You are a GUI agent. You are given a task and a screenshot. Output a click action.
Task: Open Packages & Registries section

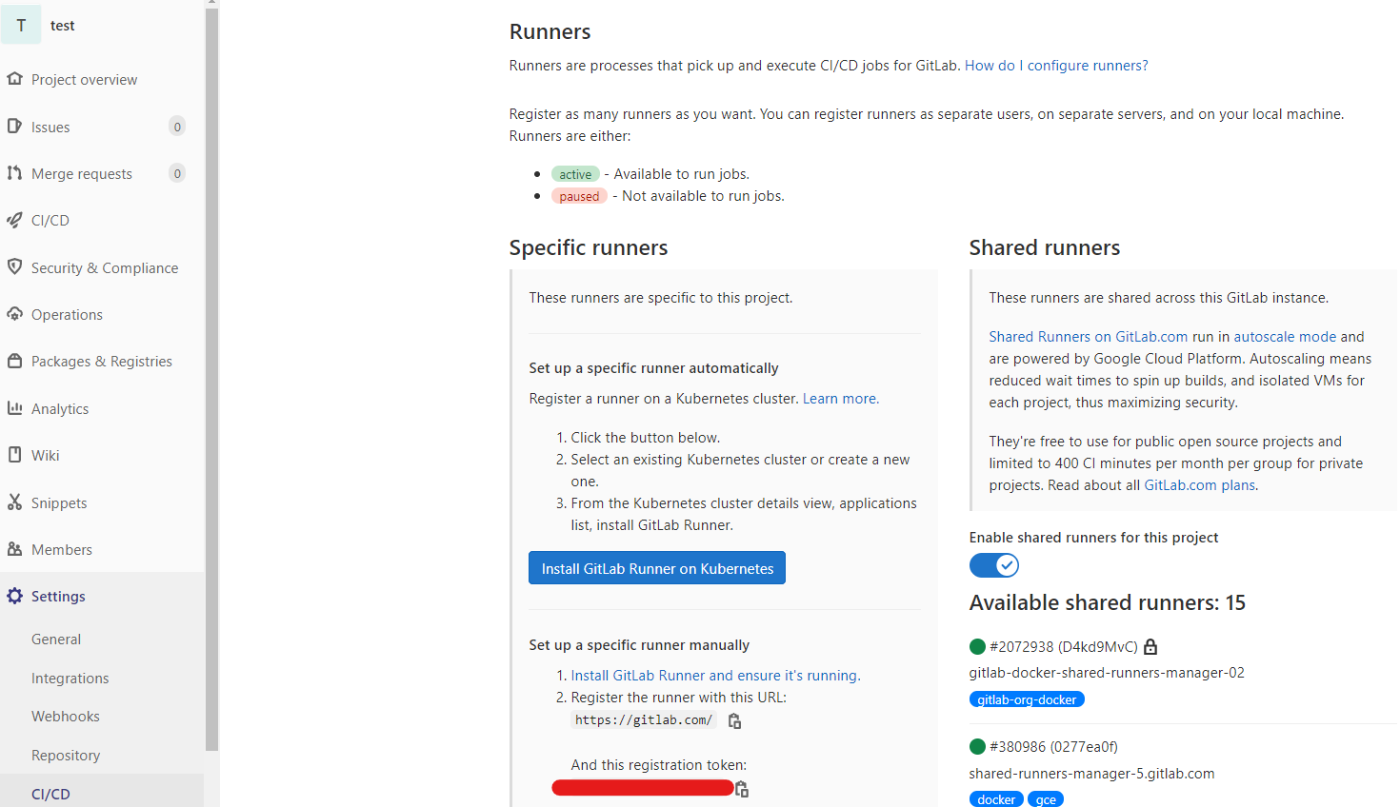pyautogui.click(x=101, y=362)
